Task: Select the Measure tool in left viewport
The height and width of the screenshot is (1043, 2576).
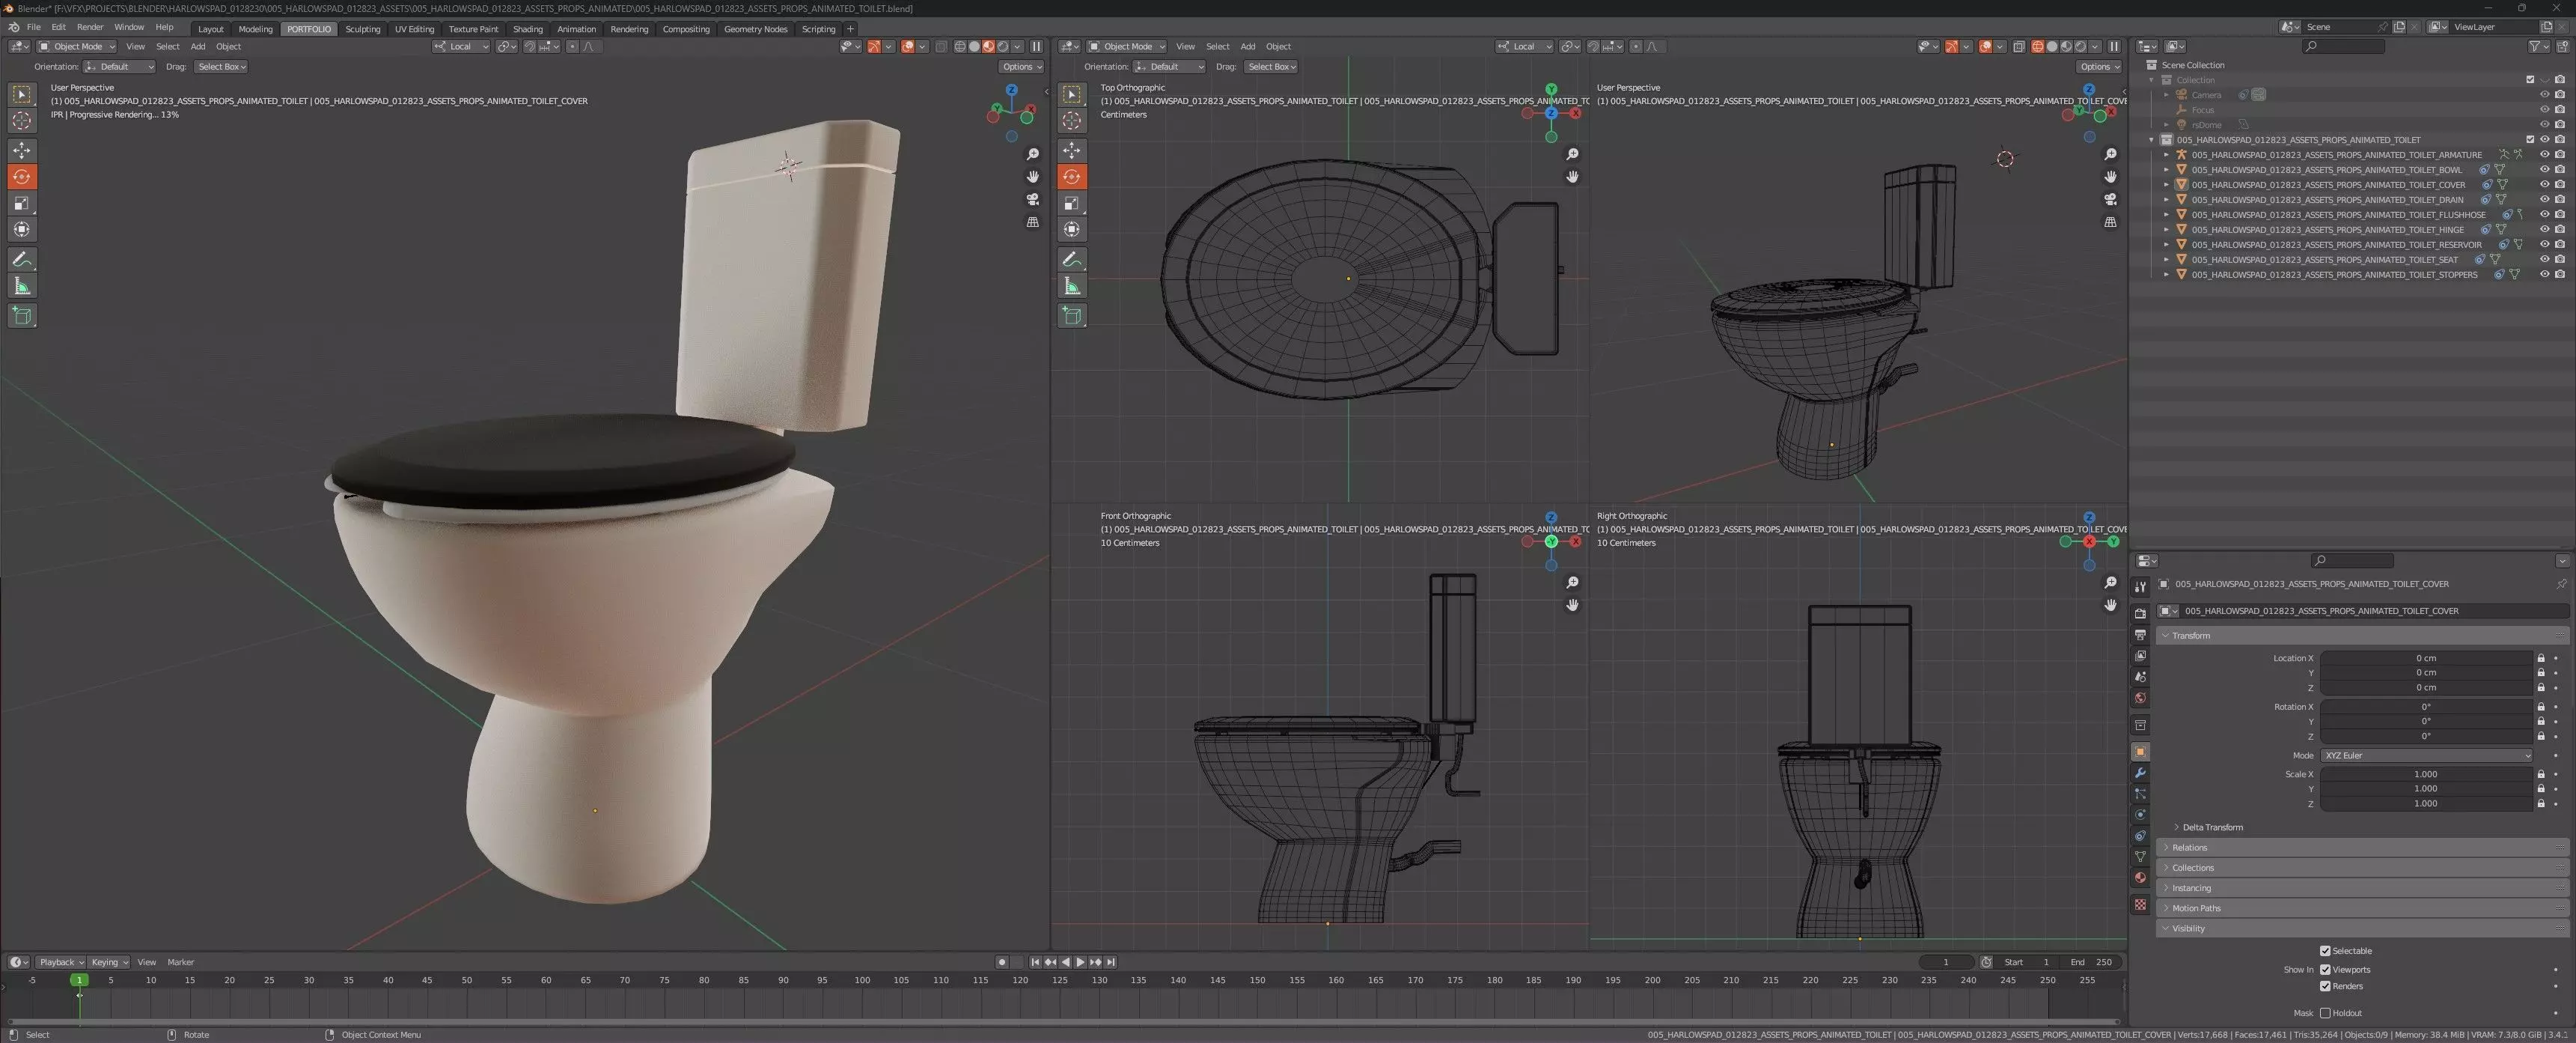Action: click(21, 287)
